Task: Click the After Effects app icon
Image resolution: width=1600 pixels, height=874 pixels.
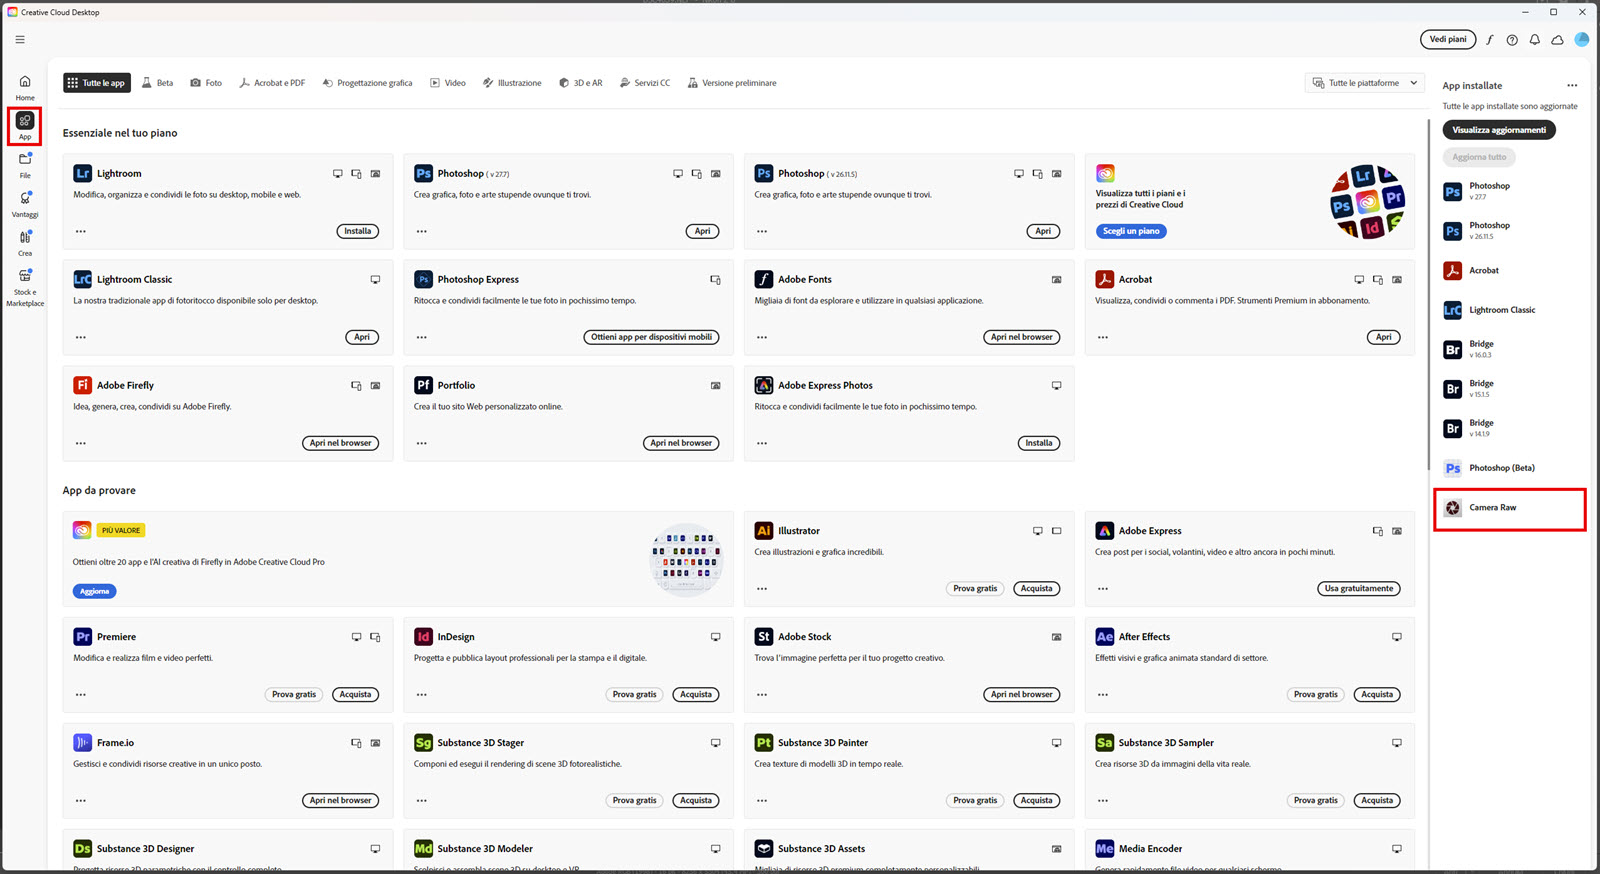Action: [x=1105, y=637]
